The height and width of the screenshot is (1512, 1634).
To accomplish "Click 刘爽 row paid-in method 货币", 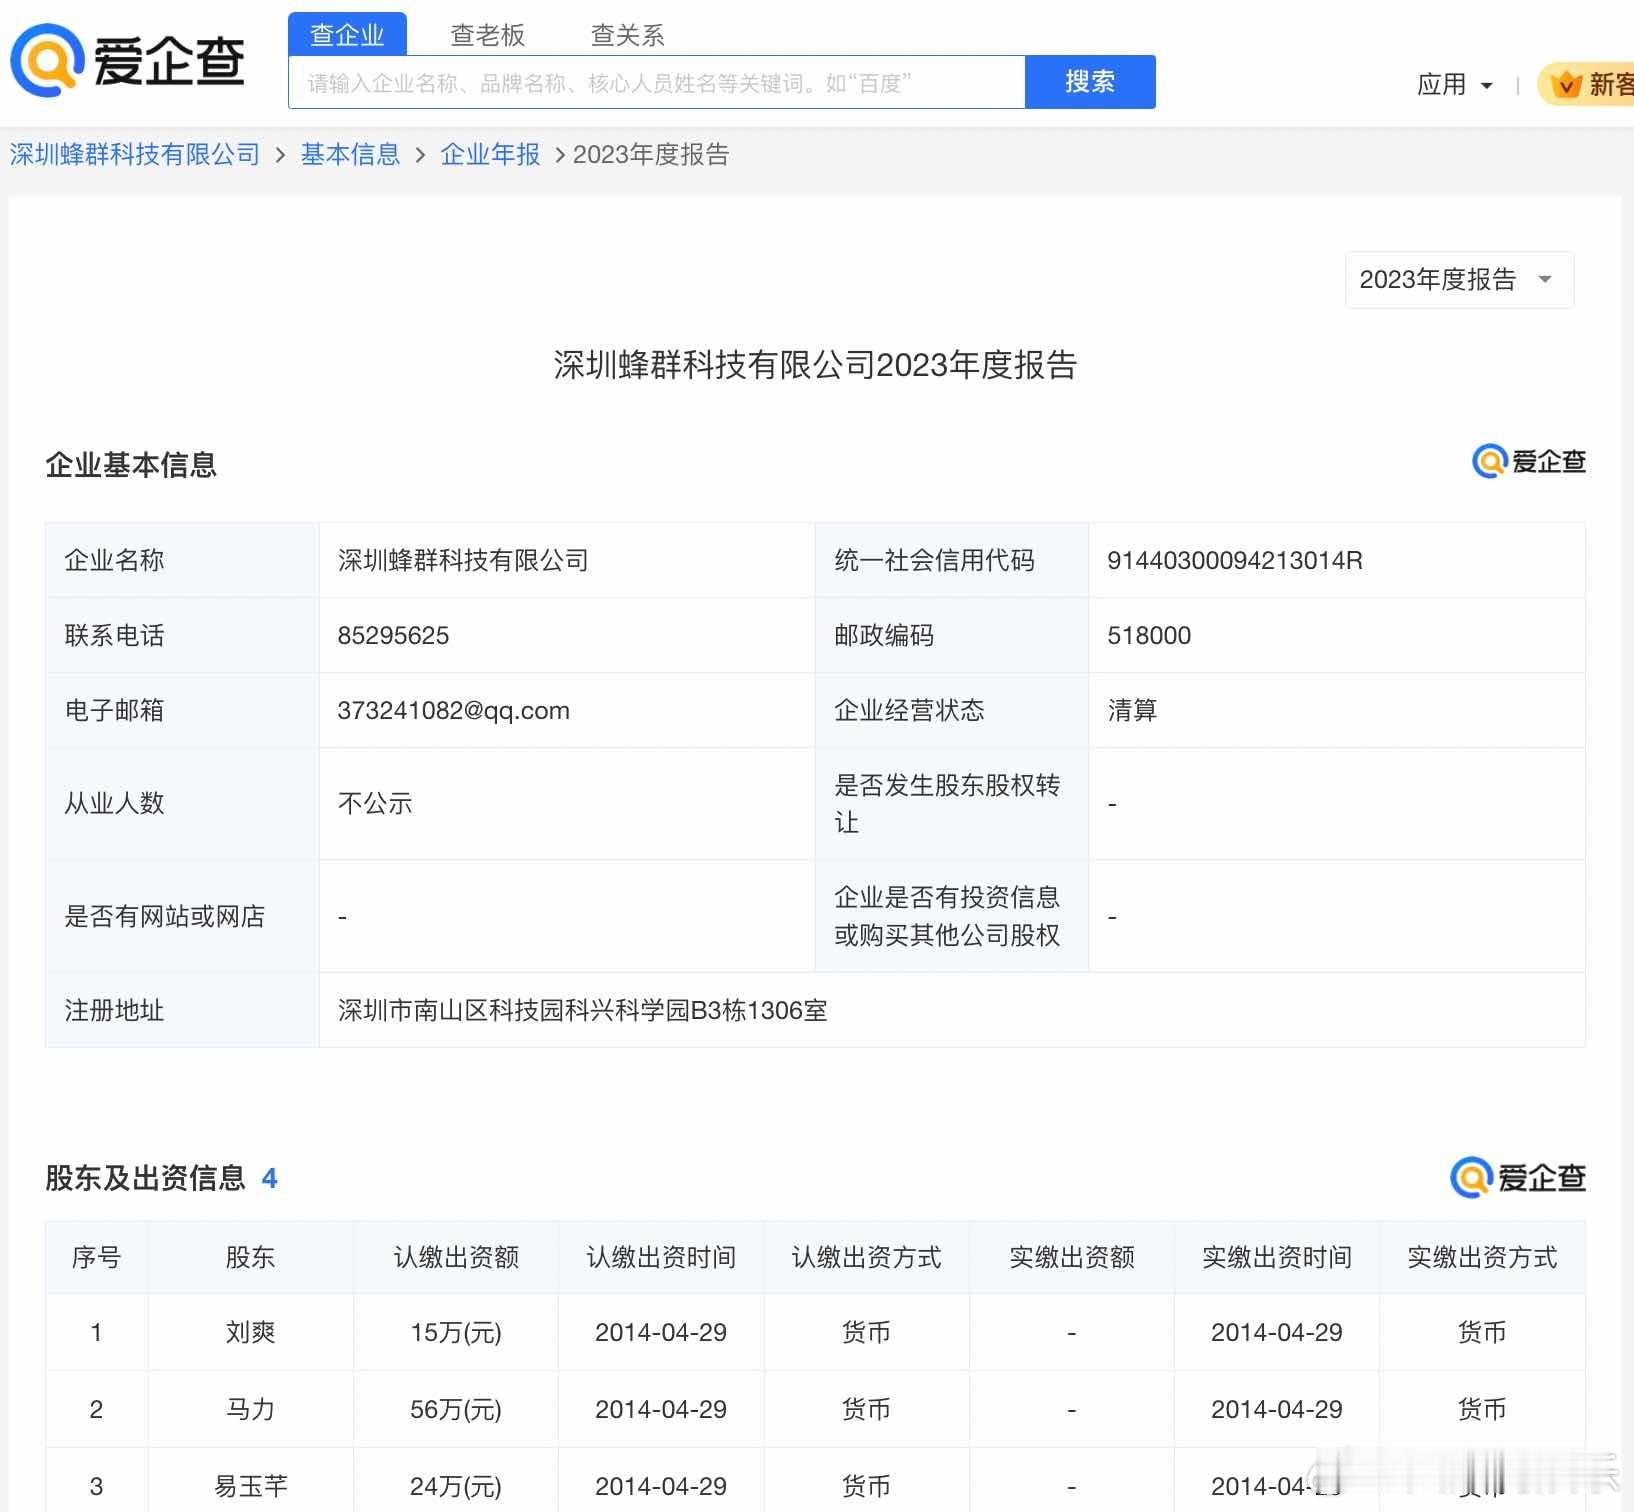I will 1482,1332.
